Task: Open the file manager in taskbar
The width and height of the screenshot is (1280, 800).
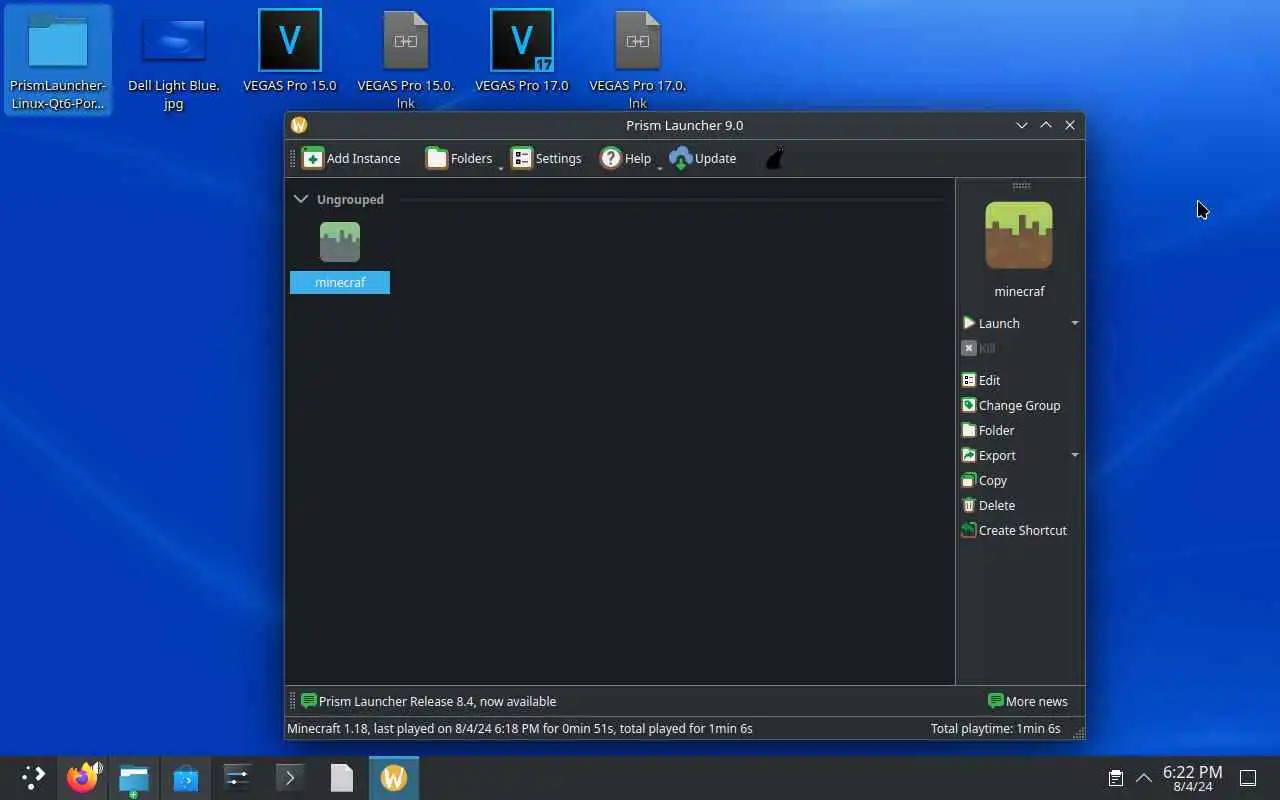Action: click(x=134, y=778)
